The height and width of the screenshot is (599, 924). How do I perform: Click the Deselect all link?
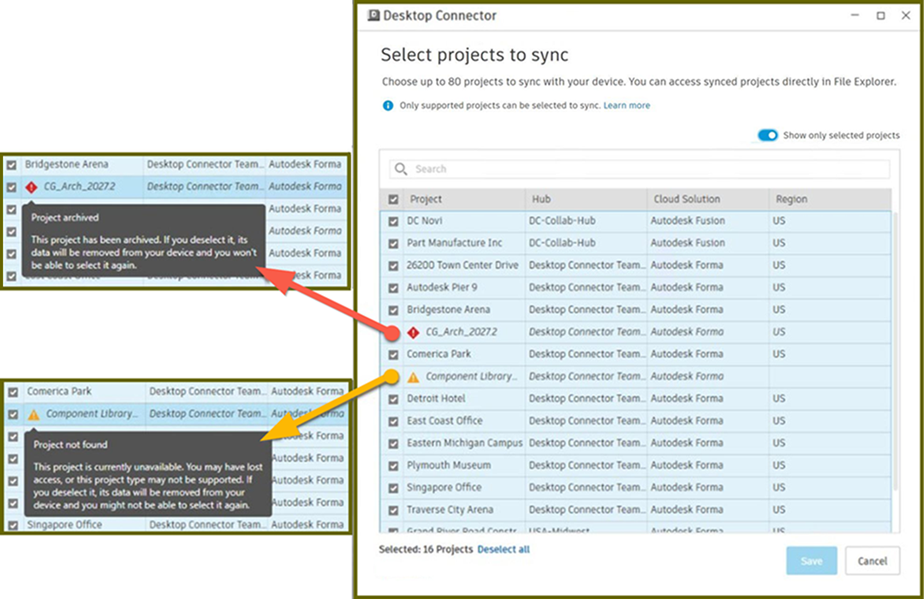503,549
